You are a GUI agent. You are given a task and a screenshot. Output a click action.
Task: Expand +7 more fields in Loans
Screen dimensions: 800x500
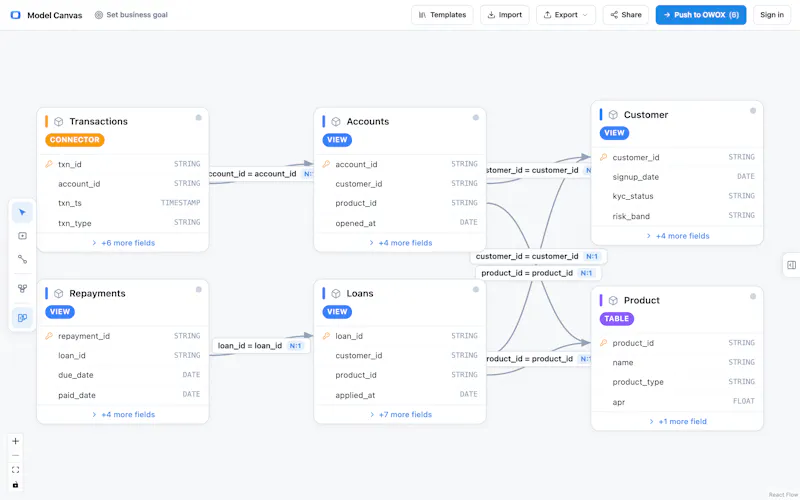(x=401, y=414)
